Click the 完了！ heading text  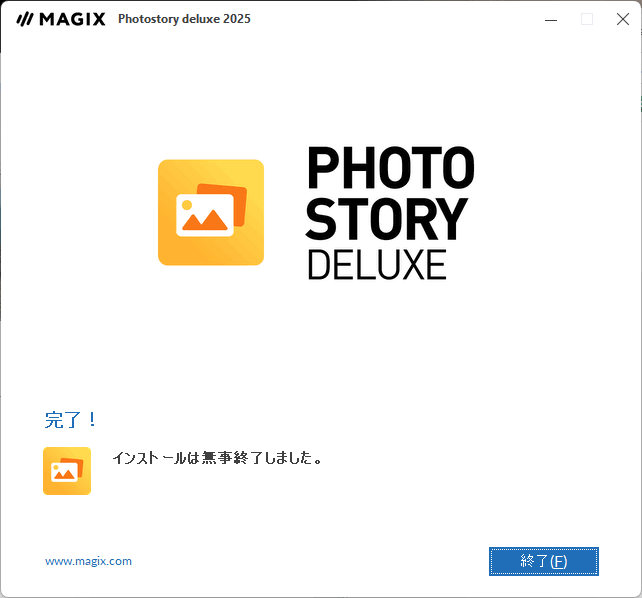[71, 420]
